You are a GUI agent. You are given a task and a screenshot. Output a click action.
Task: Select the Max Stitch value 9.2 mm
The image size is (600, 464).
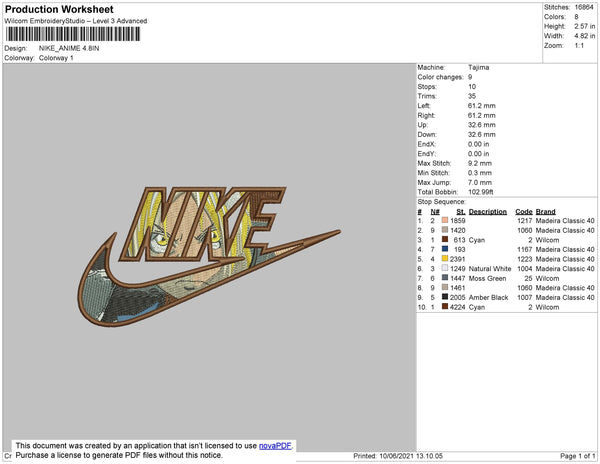pyautogui.click(x=479, y=163)
